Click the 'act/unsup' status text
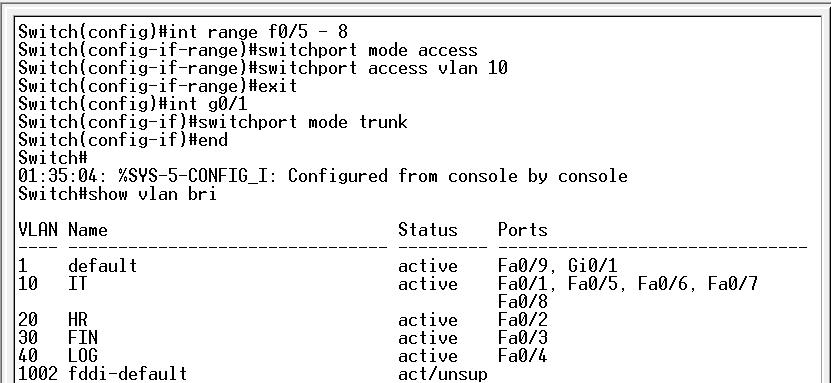Screen dimensions: 831x383 443,374
